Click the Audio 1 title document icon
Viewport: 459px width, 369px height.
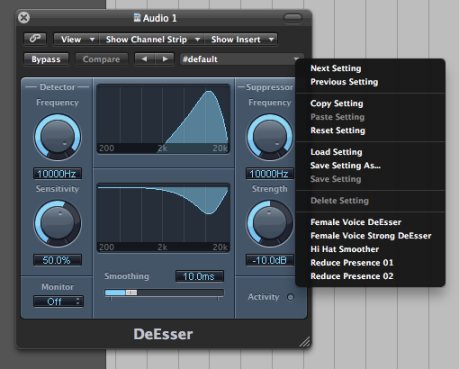(137, 17)
